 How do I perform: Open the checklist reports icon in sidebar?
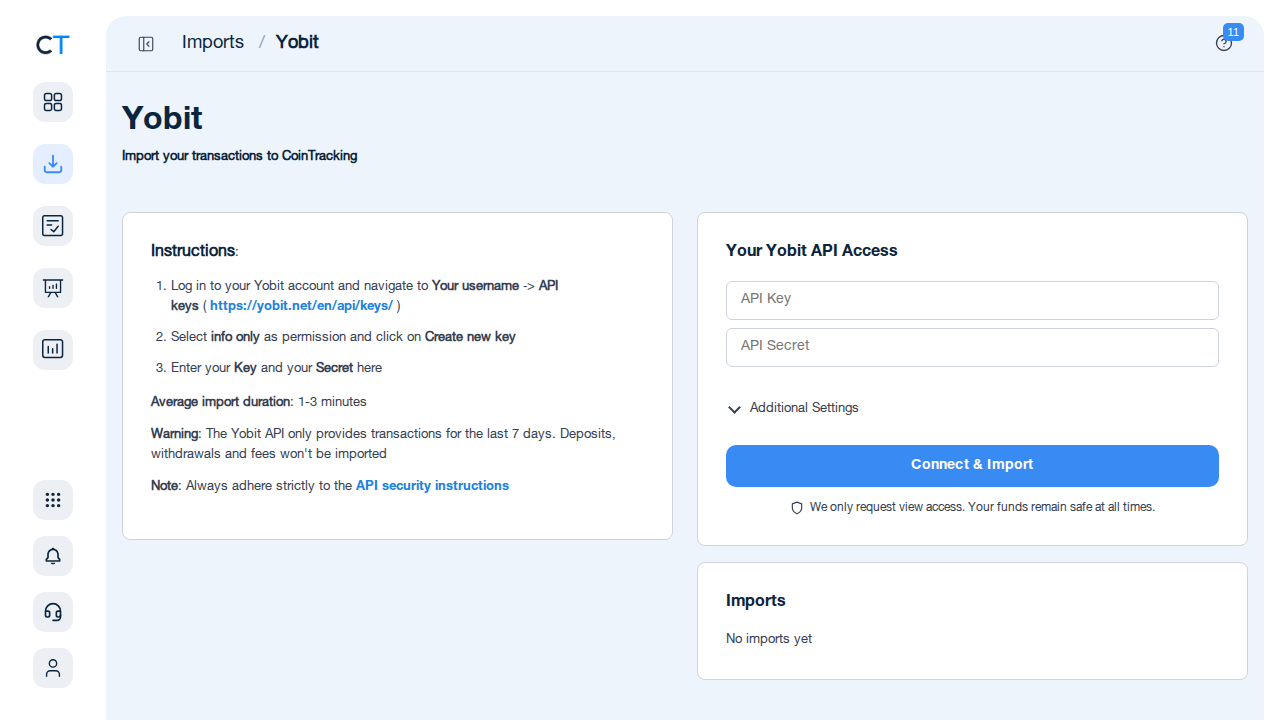coord(53,226)
